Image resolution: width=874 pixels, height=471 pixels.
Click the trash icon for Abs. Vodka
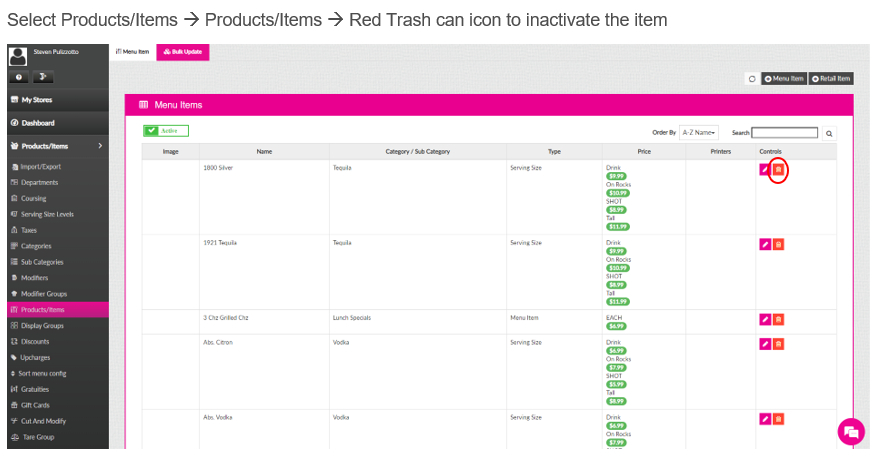click(779, 419)
